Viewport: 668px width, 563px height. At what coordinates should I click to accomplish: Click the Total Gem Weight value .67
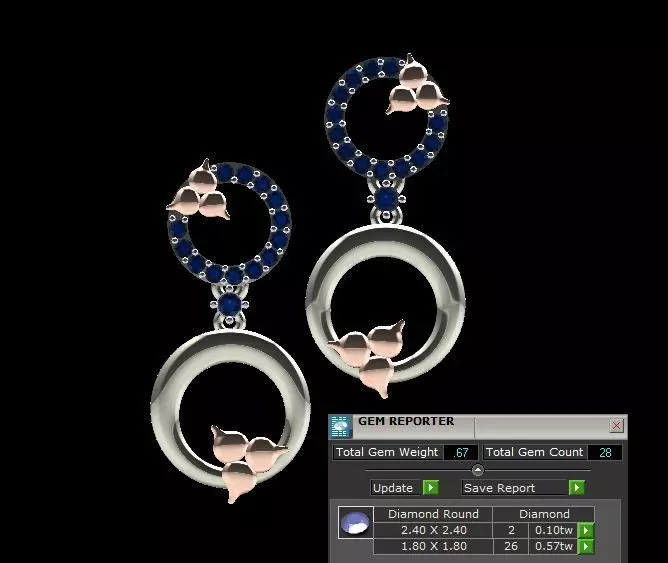click(x=461, y=452)
